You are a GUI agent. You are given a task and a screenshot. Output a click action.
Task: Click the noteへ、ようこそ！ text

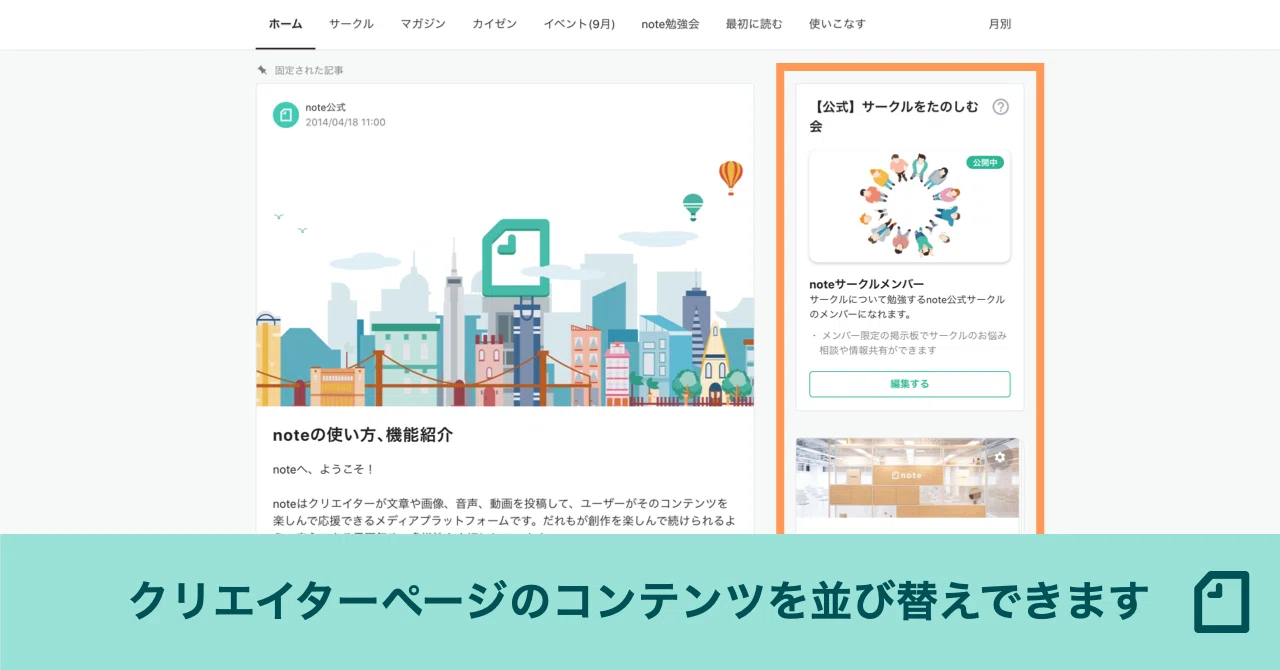(x=323, y=469)
